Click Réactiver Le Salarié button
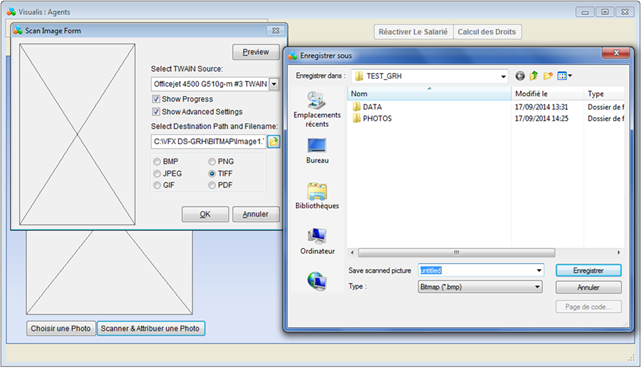Screen dimensions: 641x368 (x=413, y=32)
